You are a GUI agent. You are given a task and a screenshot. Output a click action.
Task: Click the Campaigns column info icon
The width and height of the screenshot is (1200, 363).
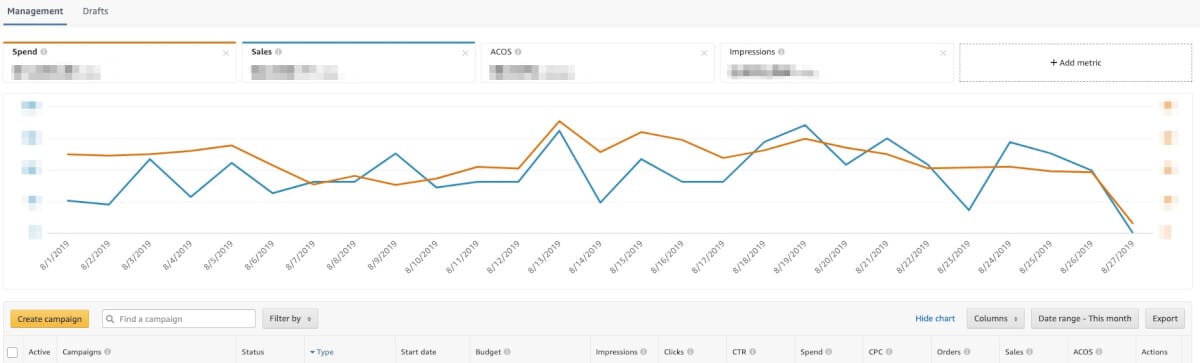pos(107,352)
